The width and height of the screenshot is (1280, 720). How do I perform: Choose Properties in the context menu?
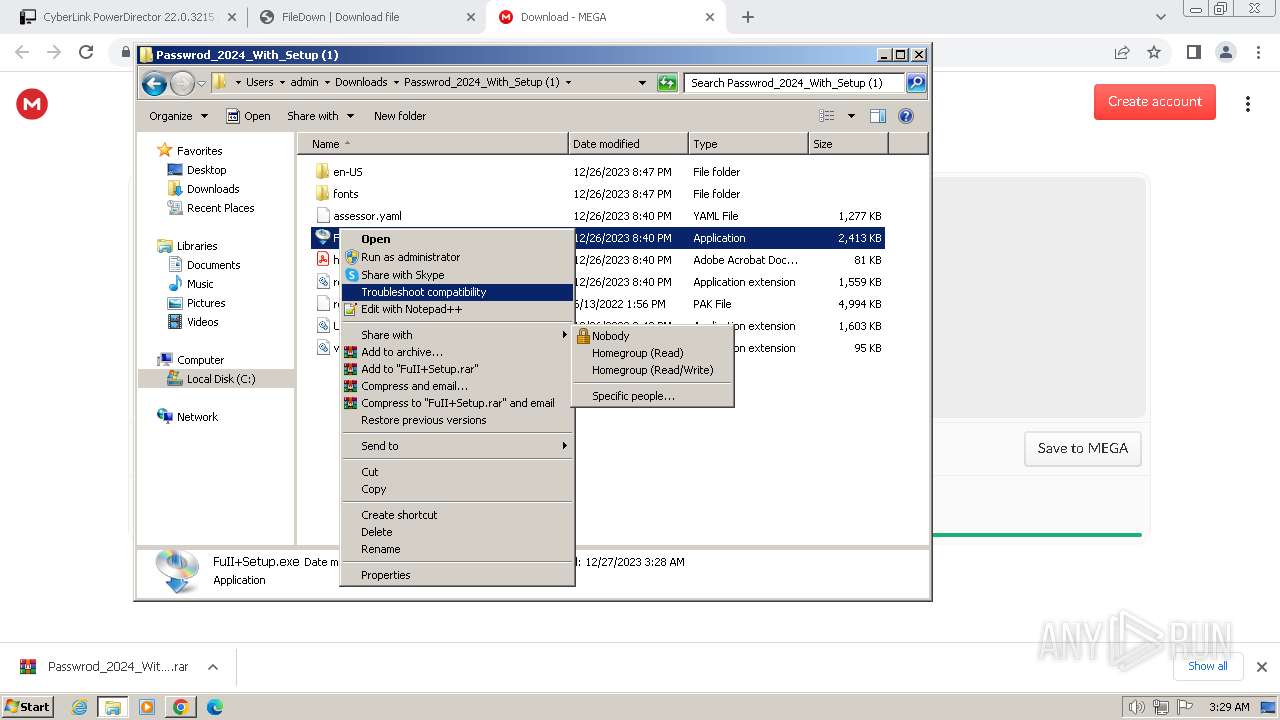pos(457,575)
